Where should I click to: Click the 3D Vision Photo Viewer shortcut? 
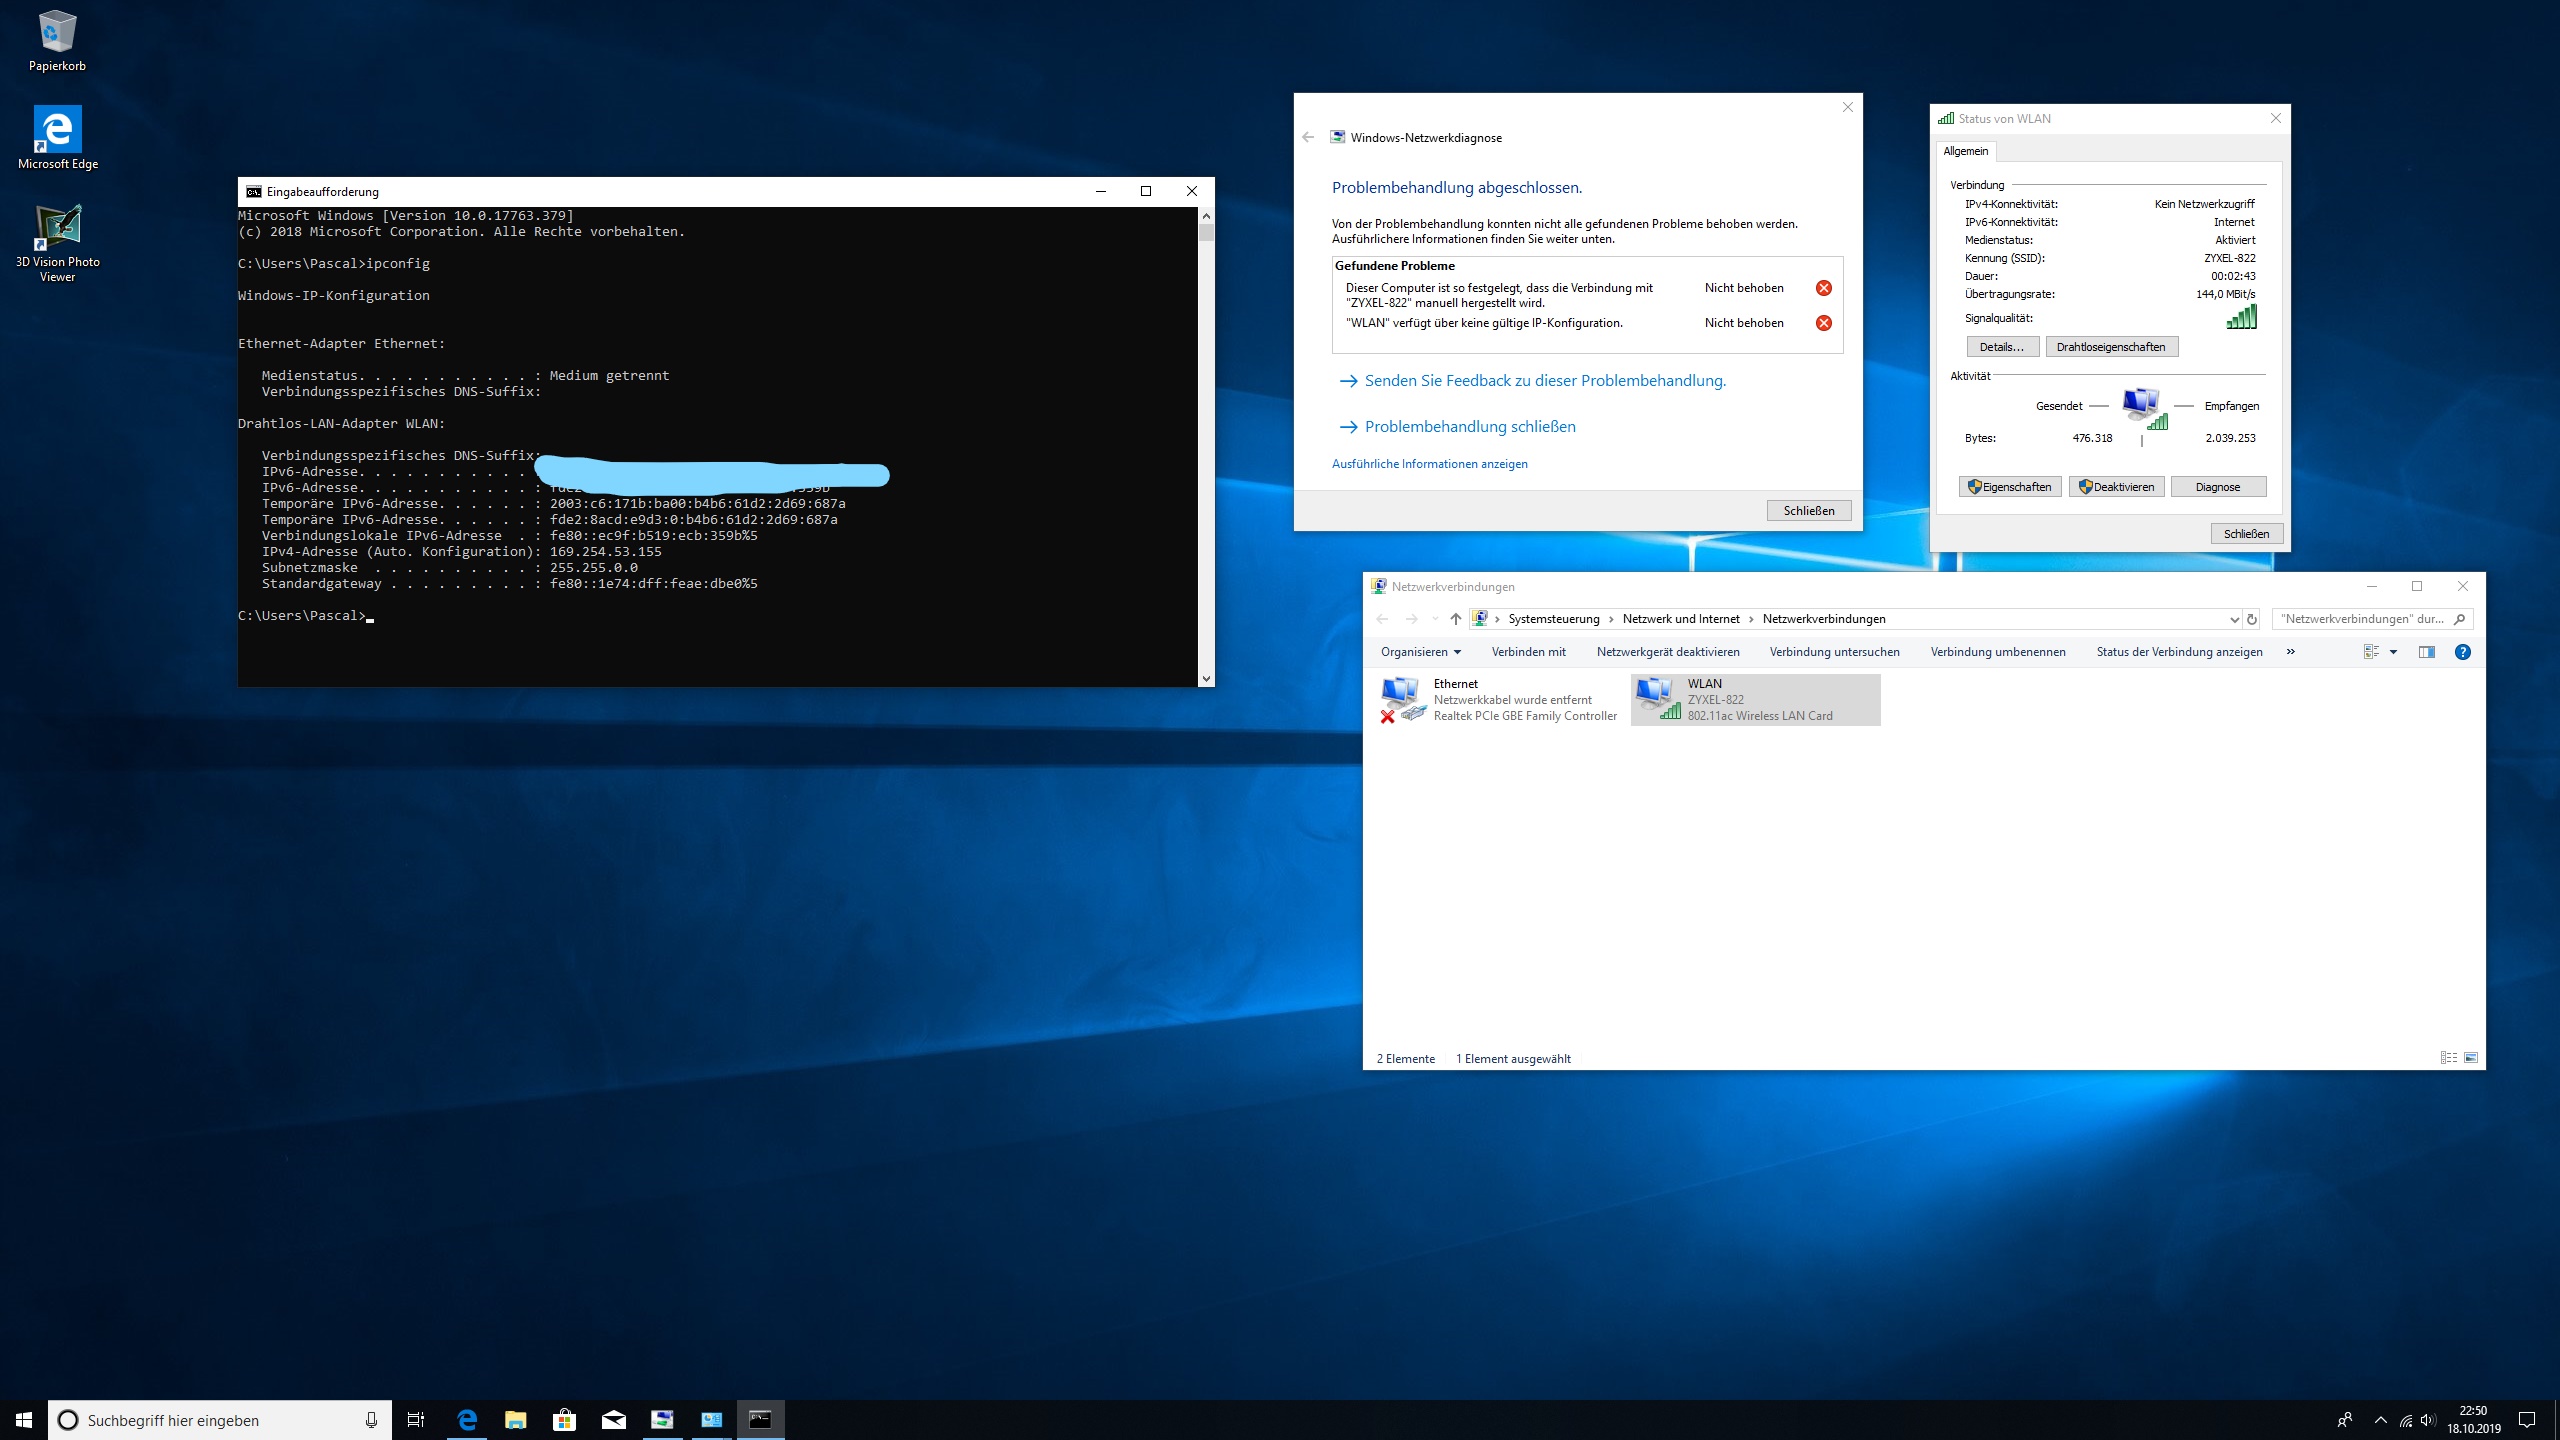click(57, 228)
